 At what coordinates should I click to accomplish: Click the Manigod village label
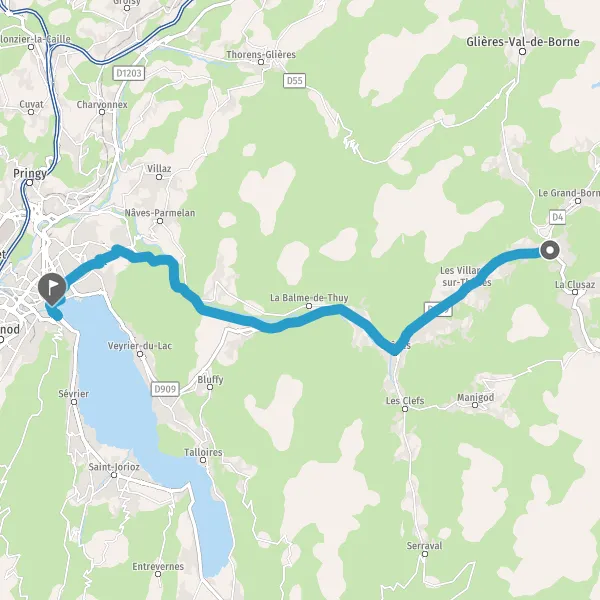pyautogui.click(x=475, y=398)
